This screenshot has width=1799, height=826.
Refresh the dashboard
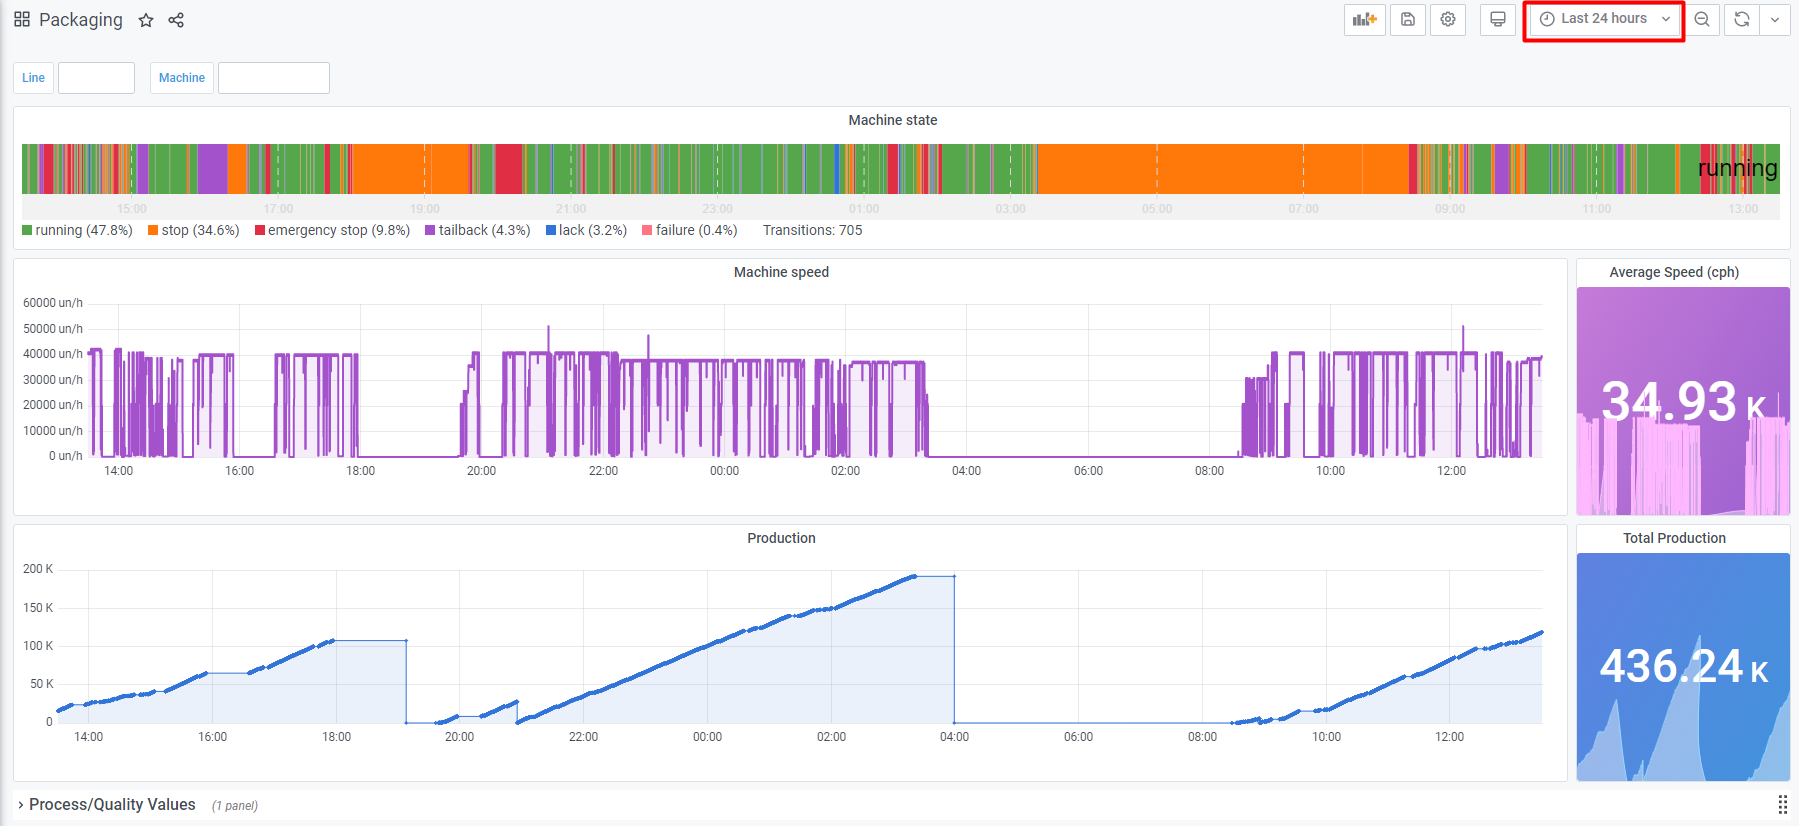point(1741,19)
